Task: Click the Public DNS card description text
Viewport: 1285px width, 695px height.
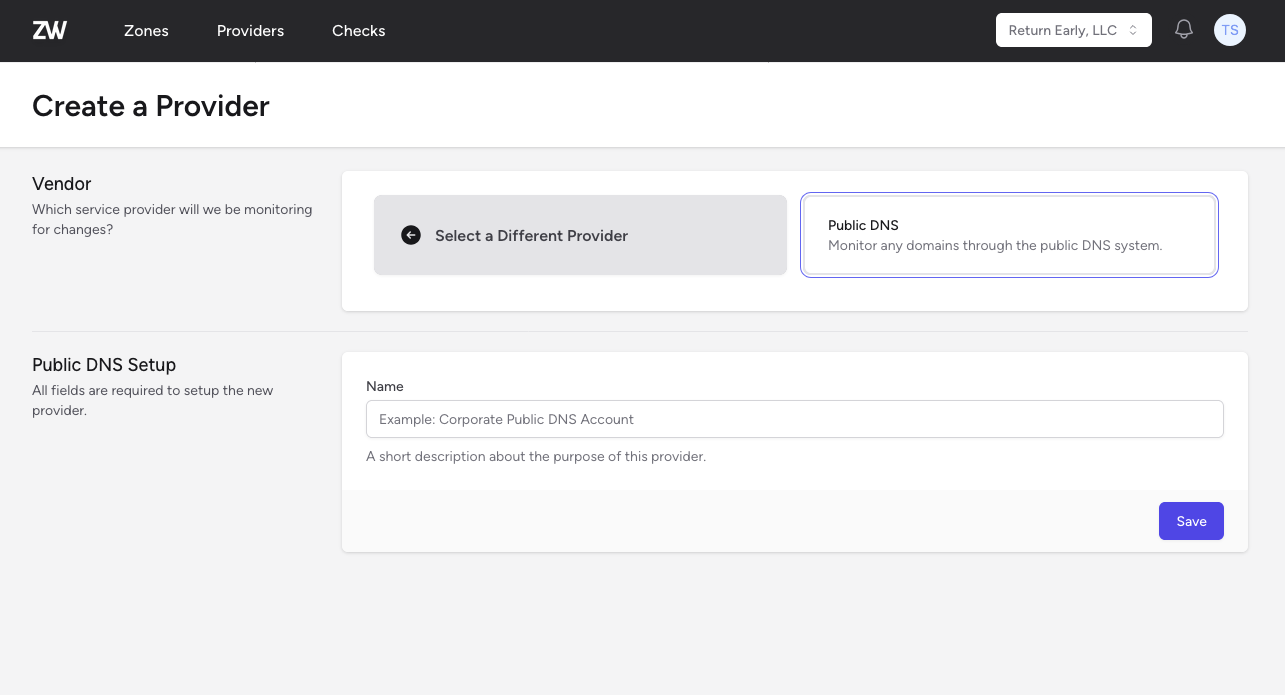Action: click(x=994, y=245)
